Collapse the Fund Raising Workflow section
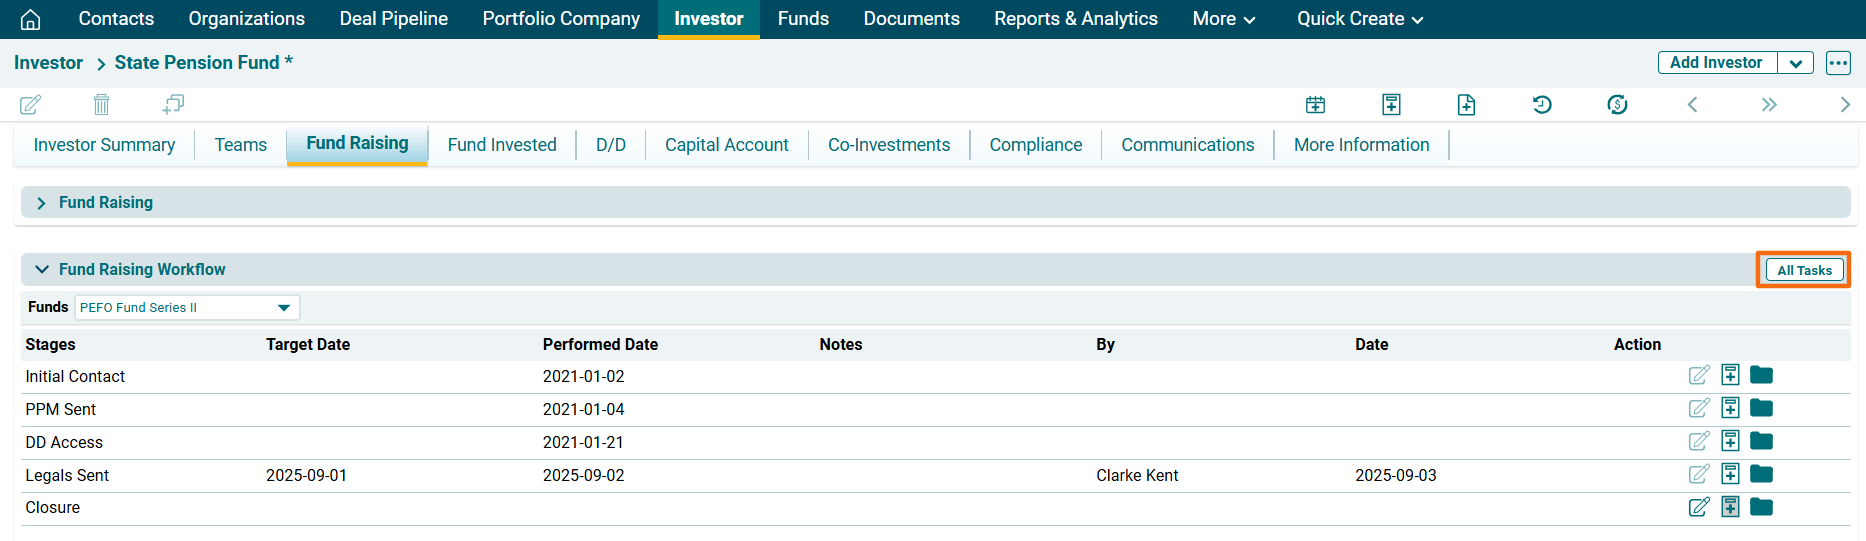The height and width of the screenshot is (541, 1866). click(42, 270)
